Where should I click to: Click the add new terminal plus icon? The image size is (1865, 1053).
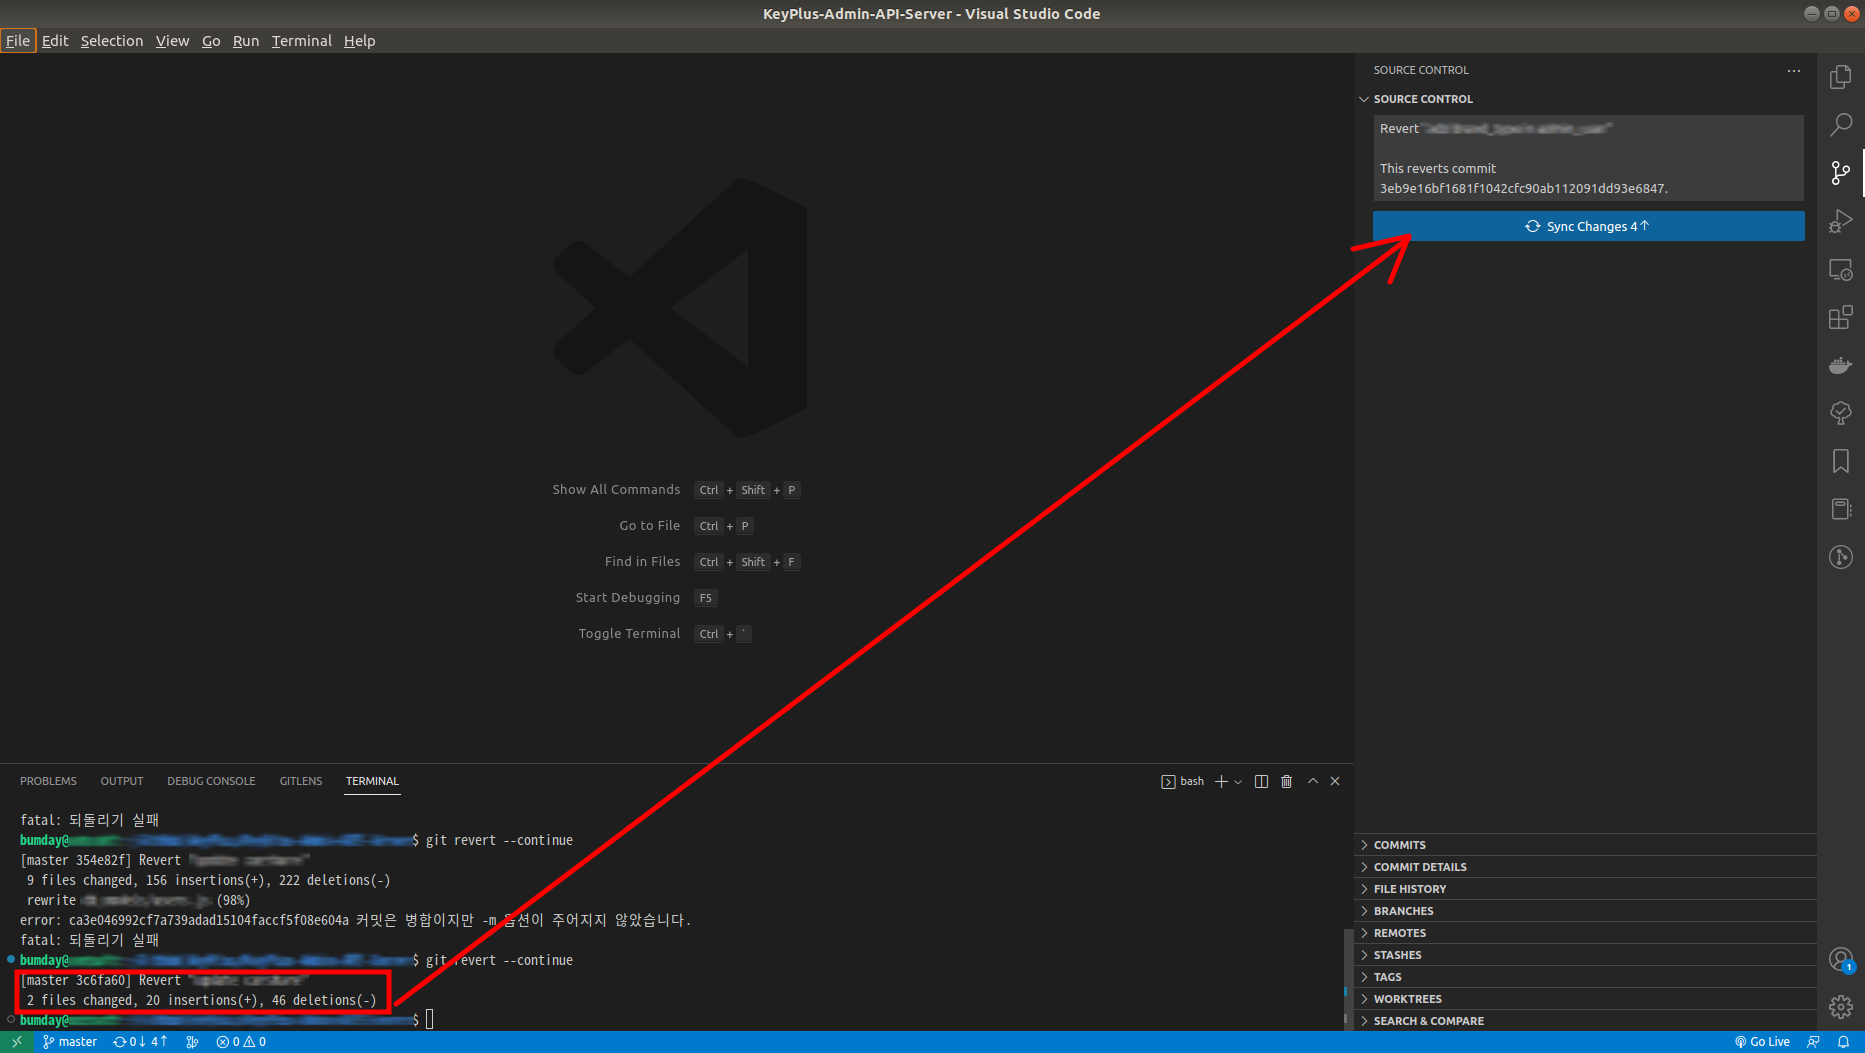click(x=1221, y=781)
